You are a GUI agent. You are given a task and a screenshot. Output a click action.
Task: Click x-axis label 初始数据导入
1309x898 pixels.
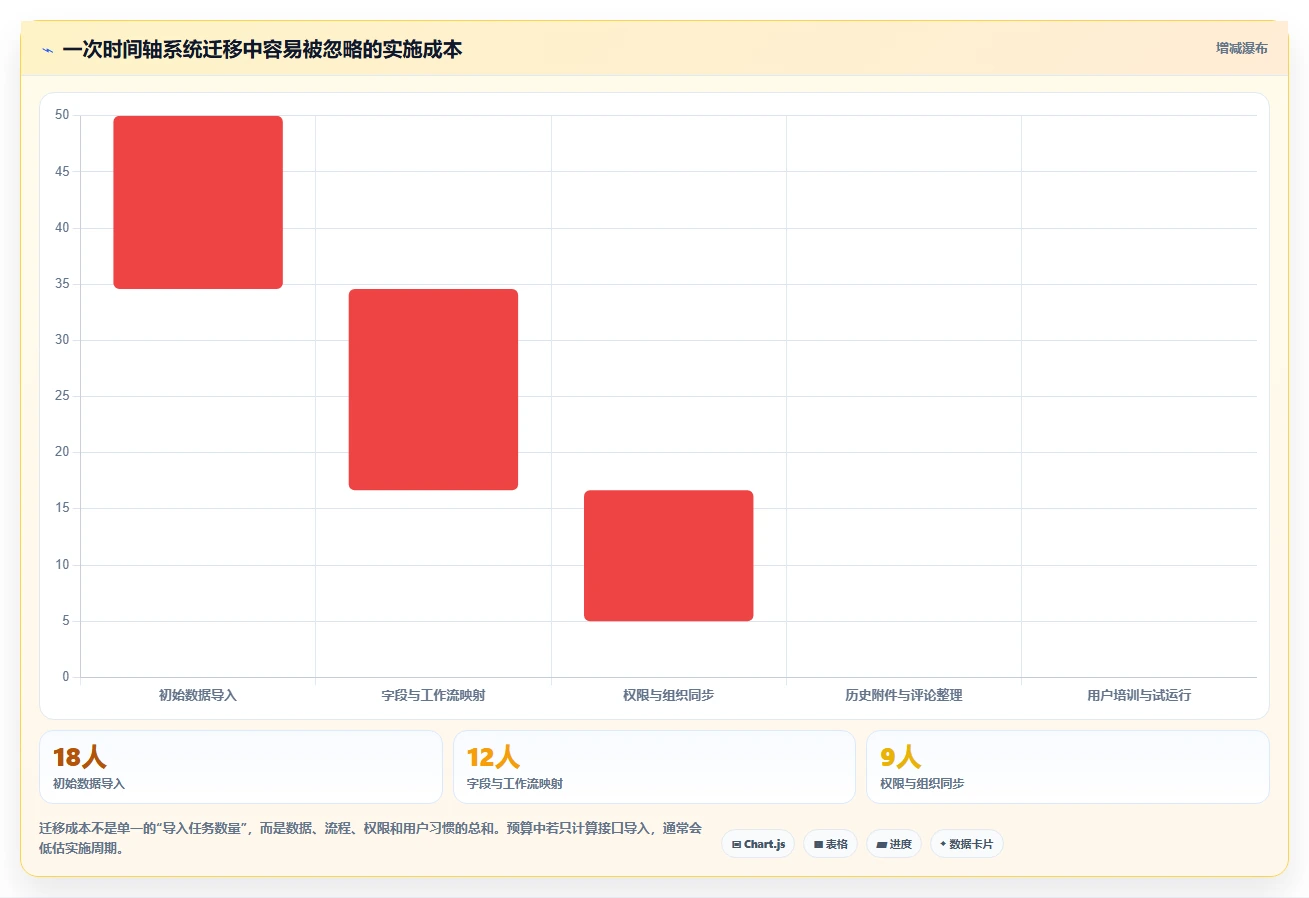click(198, 695)
